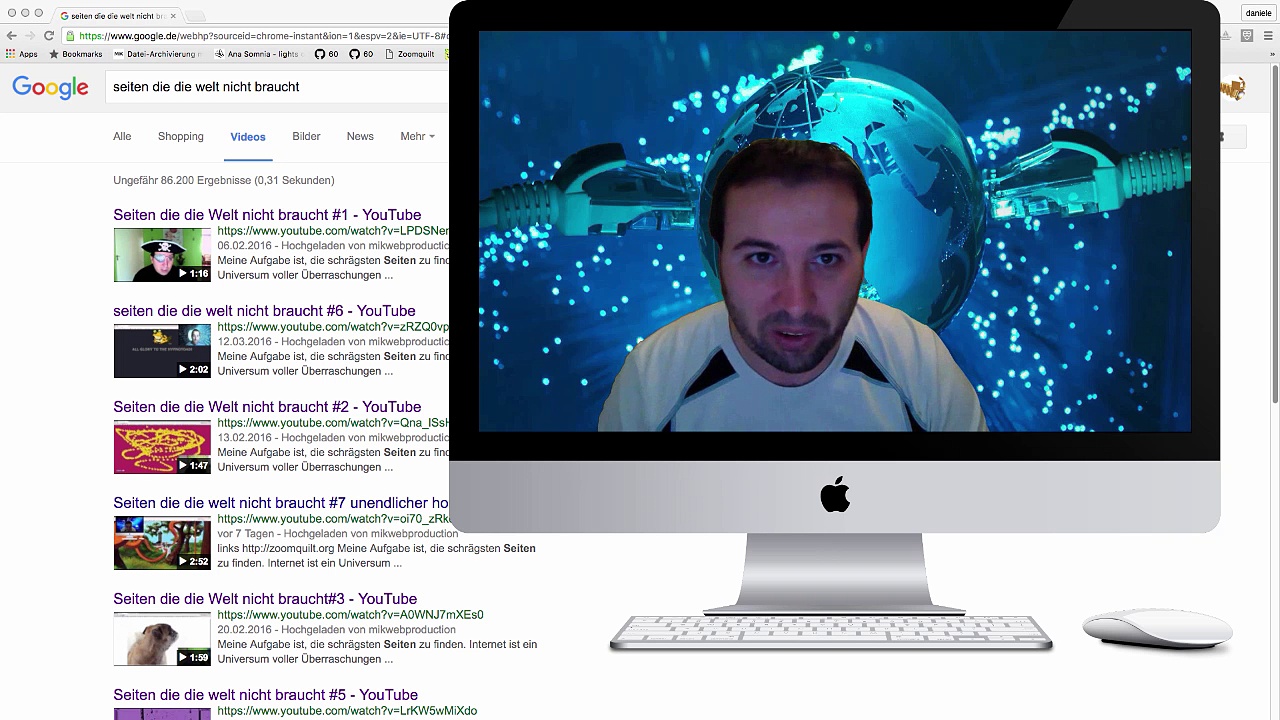This screenshot has width=1280, height=720.
Task: Close the Google search tab
Action: point(173,15)
